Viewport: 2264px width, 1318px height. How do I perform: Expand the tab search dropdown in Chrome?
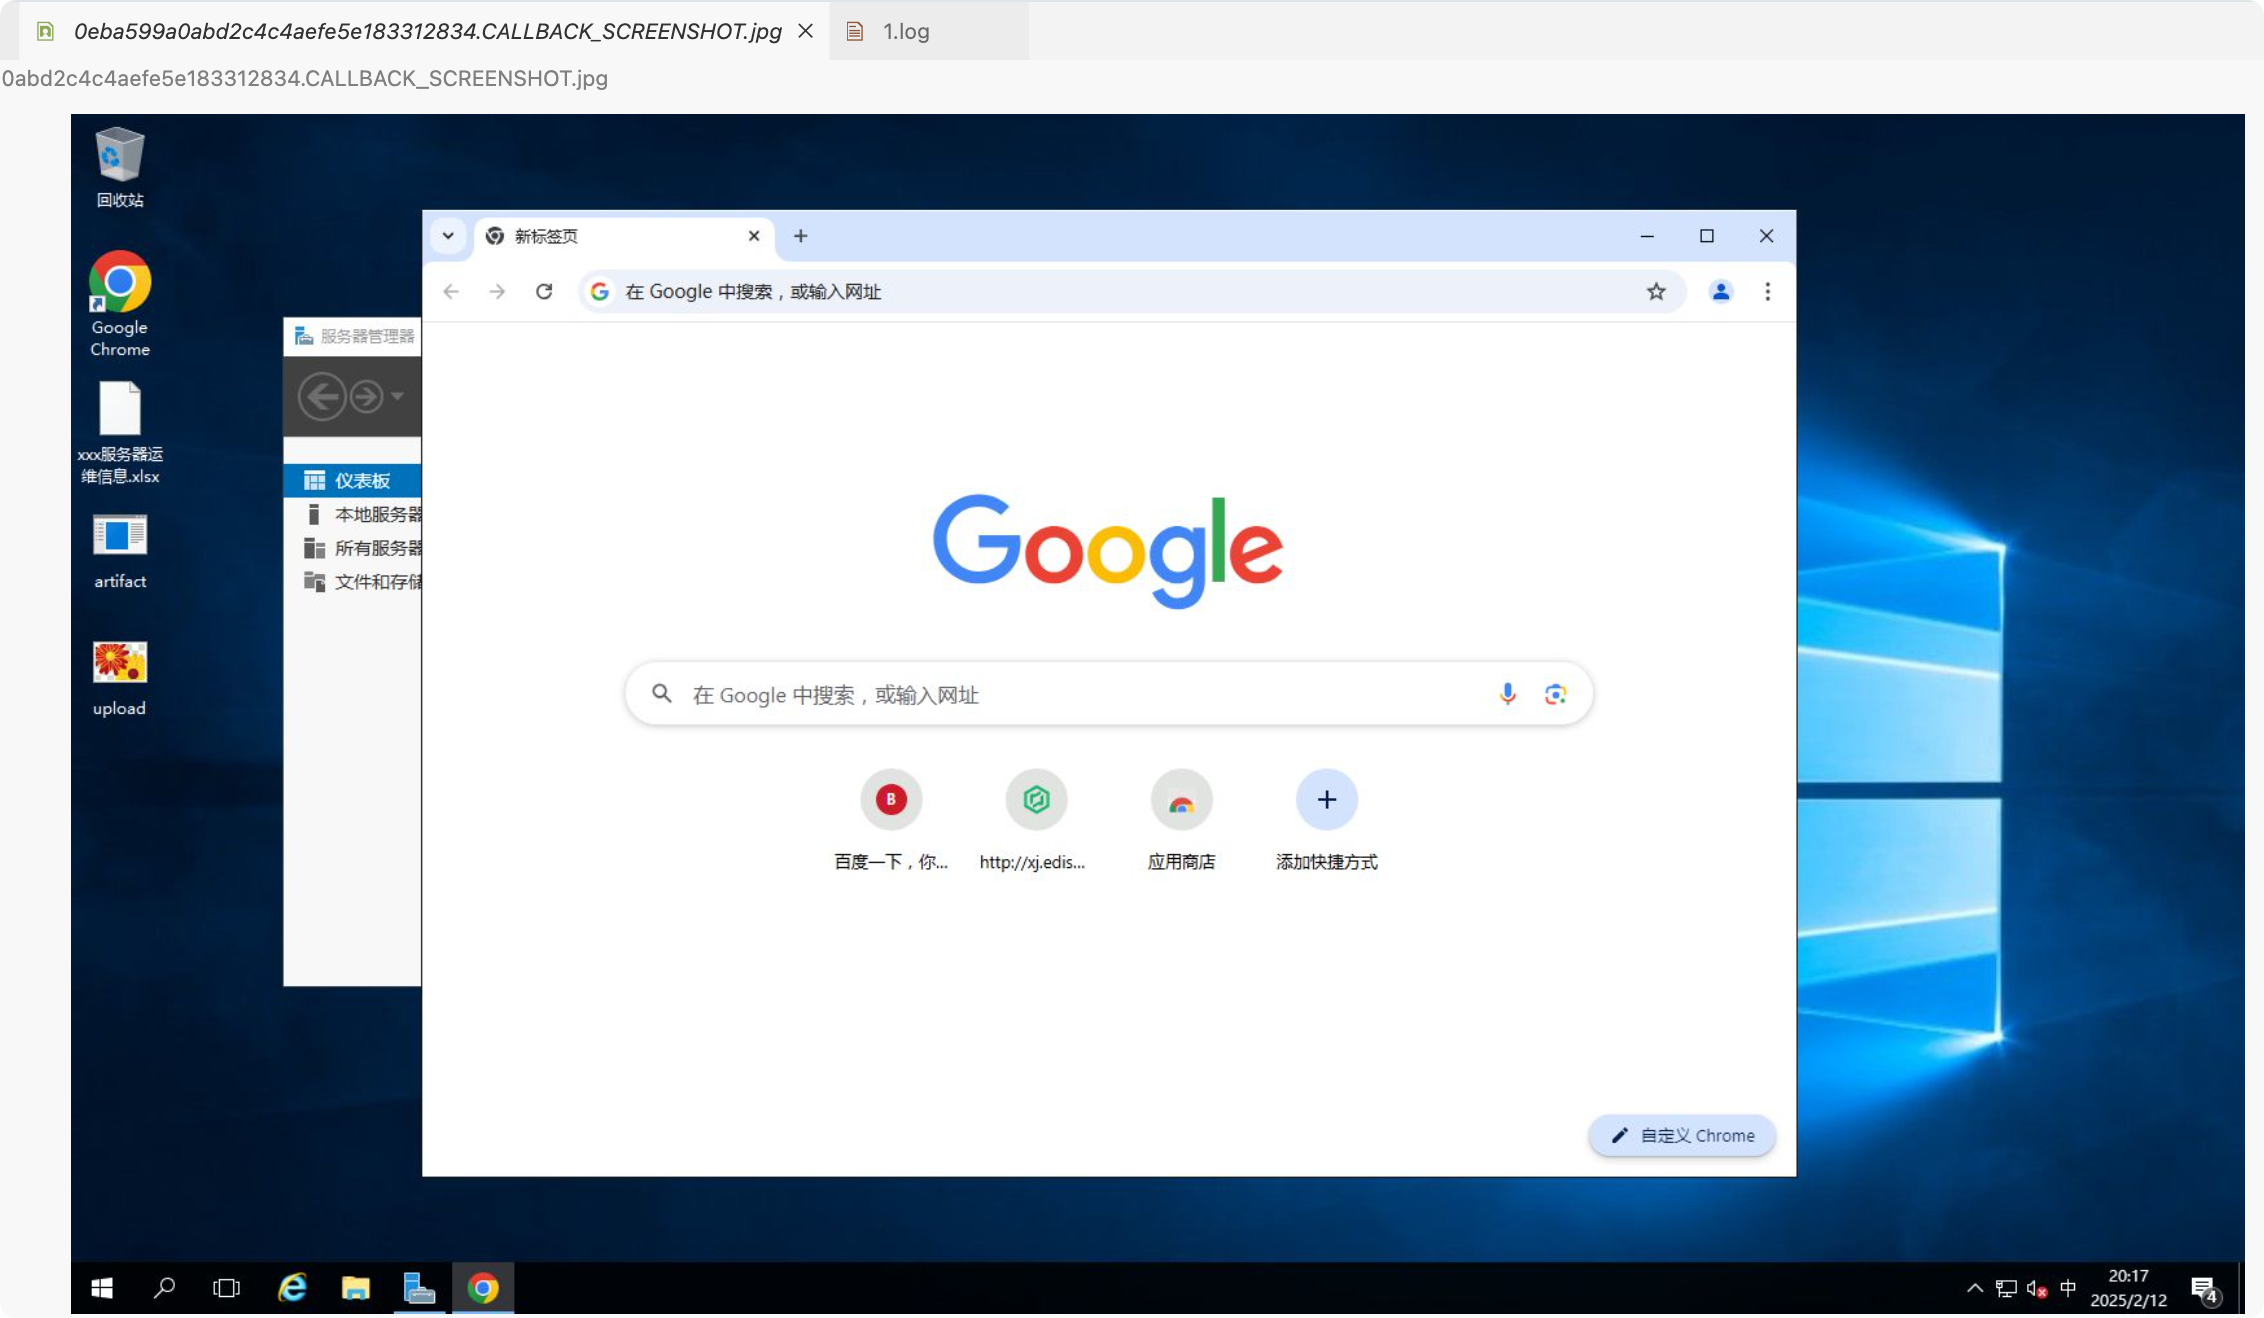pyautogui.click(x=448, y=236)
